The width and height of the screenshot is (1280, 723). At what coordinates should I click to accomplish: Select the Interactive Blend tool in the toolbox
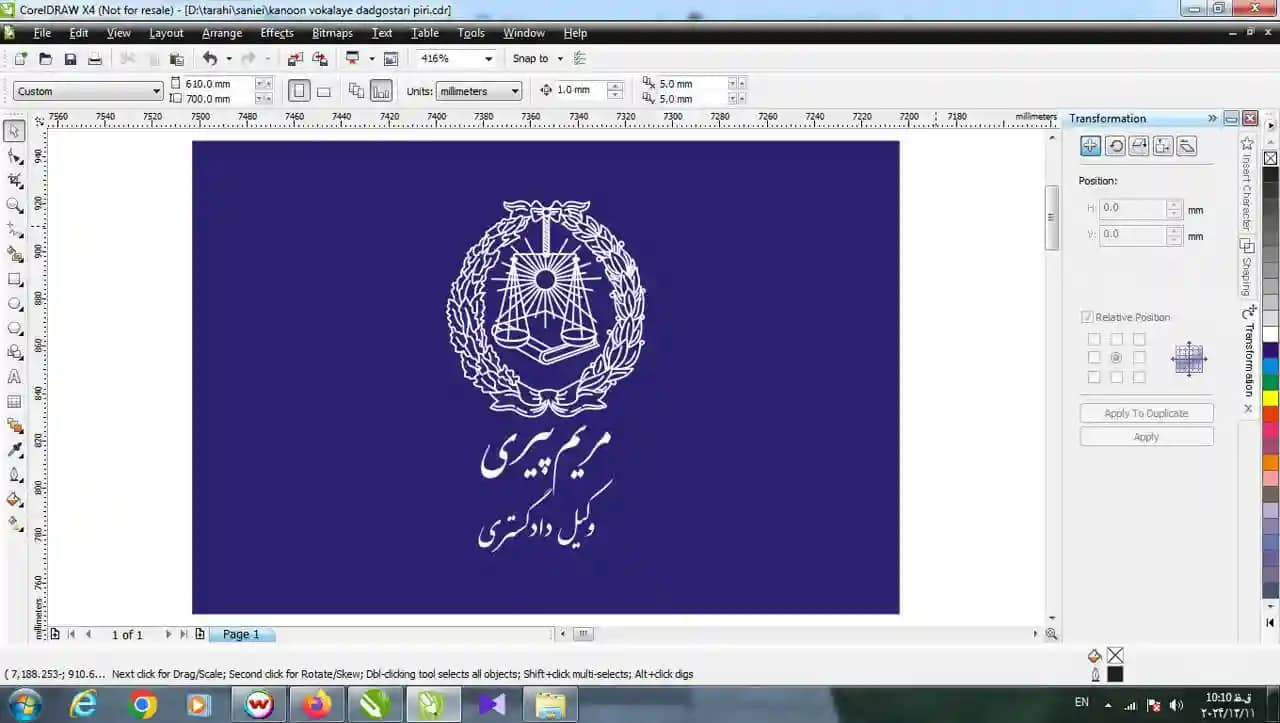click(14, 426)
